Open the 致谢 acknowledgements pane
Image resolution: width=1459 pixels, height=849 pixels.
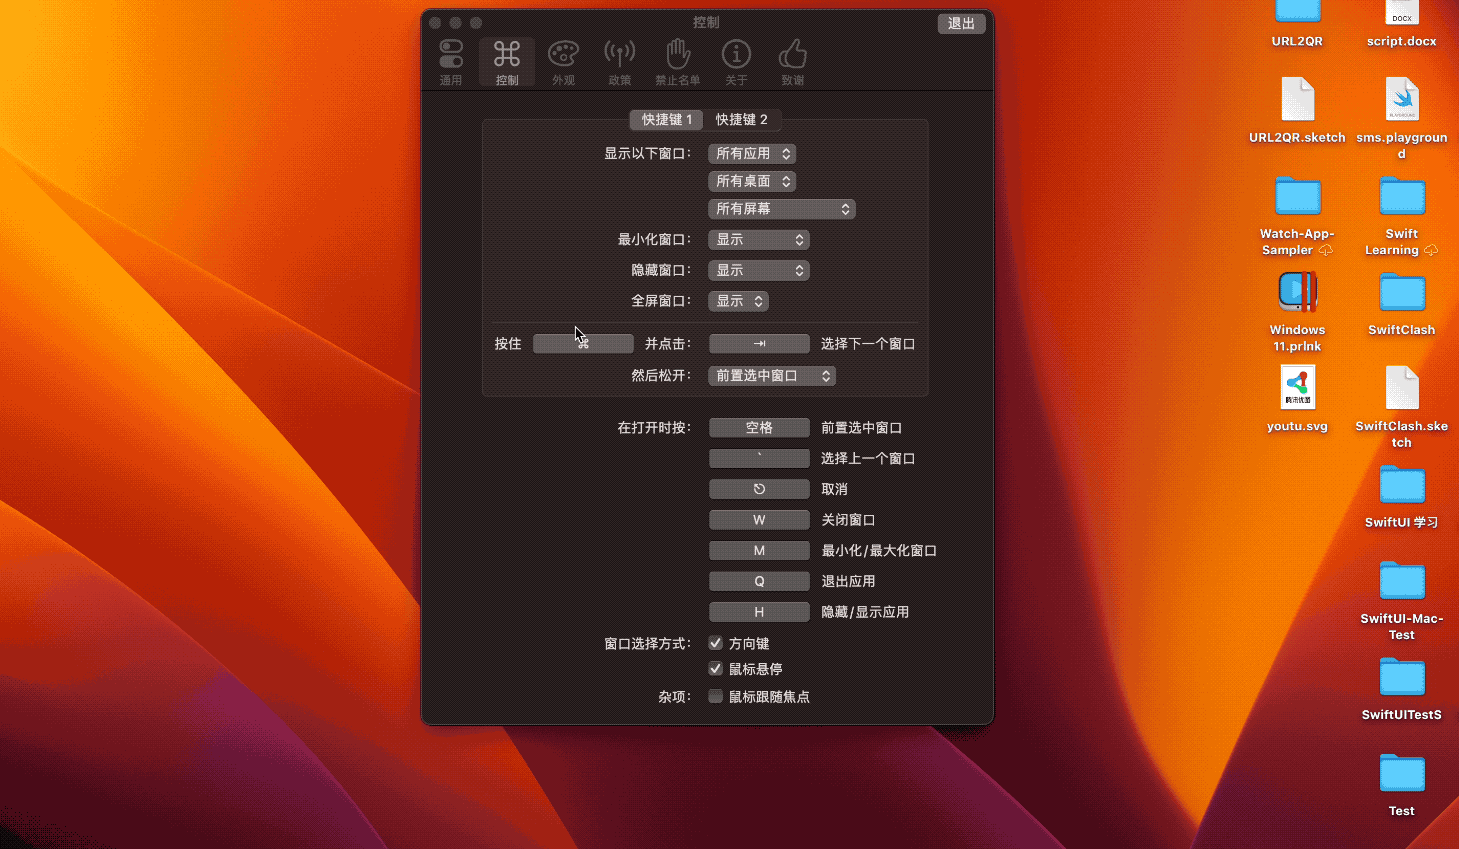[792, 60]
